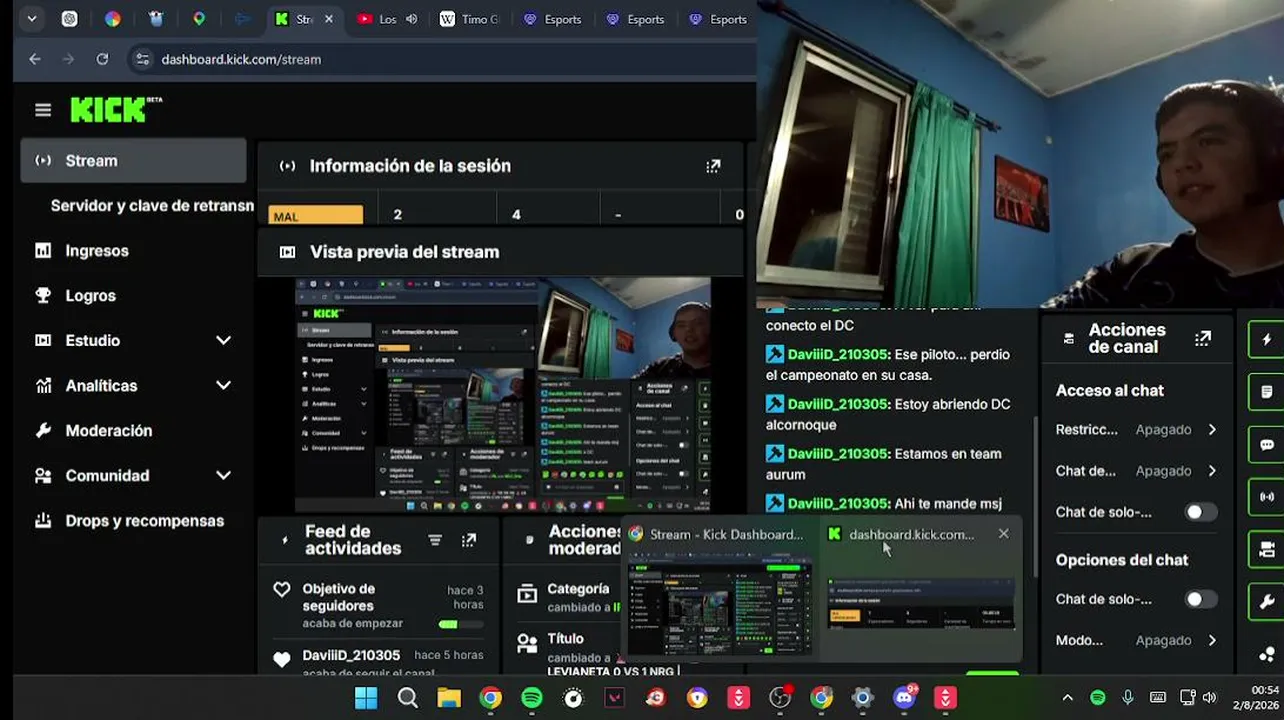This screenshot has width=1284, height=720.
Task: Open the clock showing 00:54 2/8/2026
Action: 1255,698
